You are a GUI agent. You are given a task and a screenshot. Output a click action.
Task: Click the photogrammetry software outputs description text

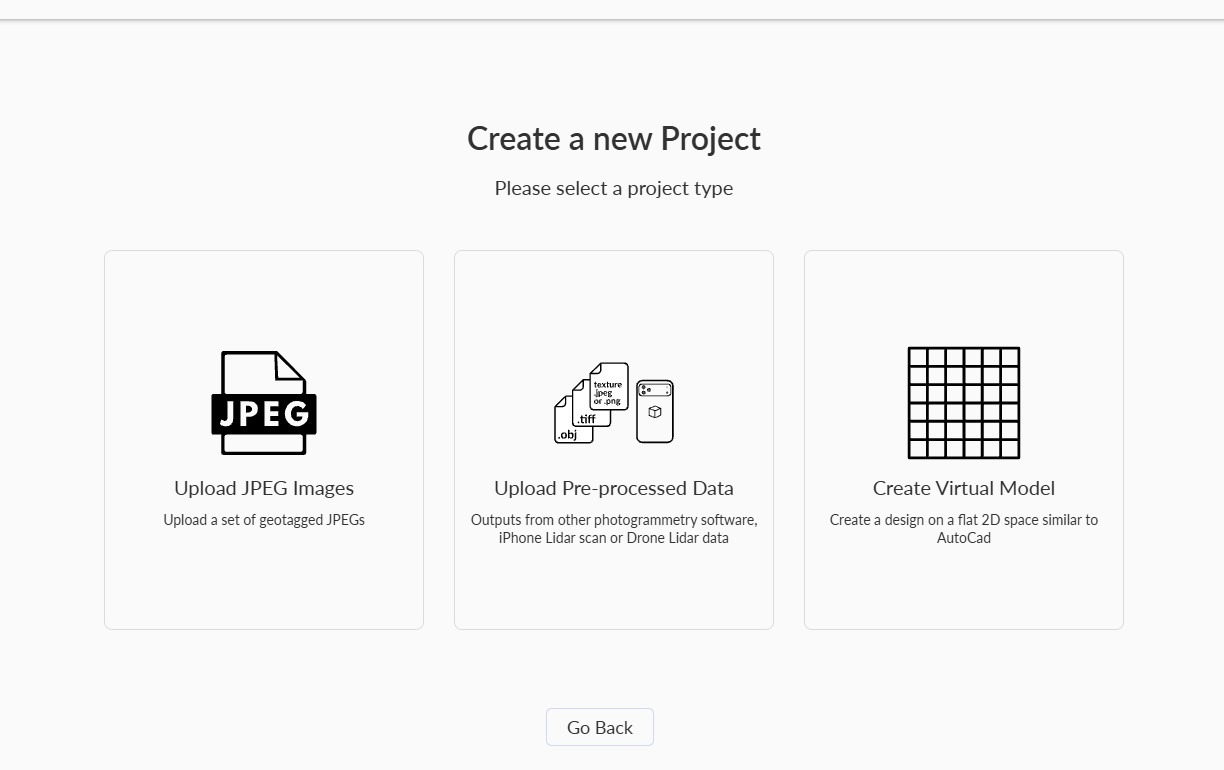click(614, 529)
